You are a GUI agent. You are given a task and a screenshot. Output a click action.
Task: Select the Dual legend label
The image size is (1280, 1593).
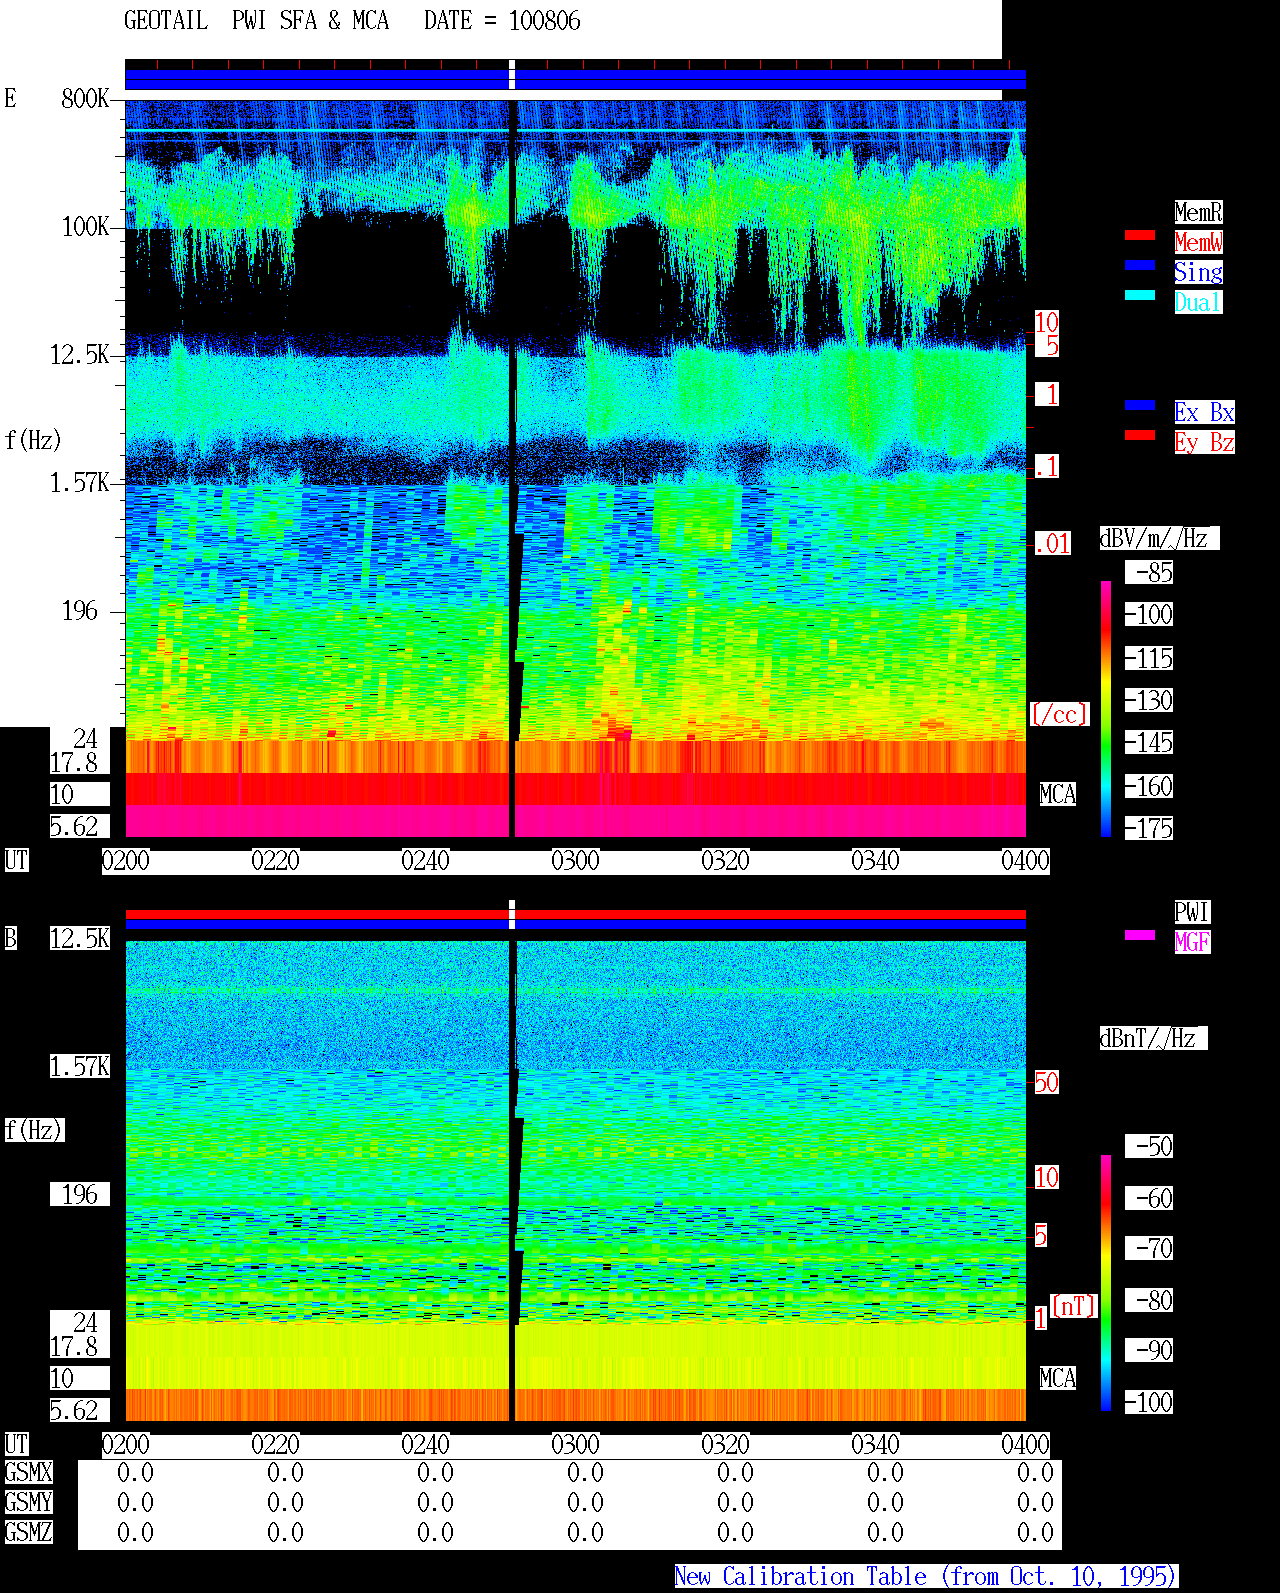1198,302
